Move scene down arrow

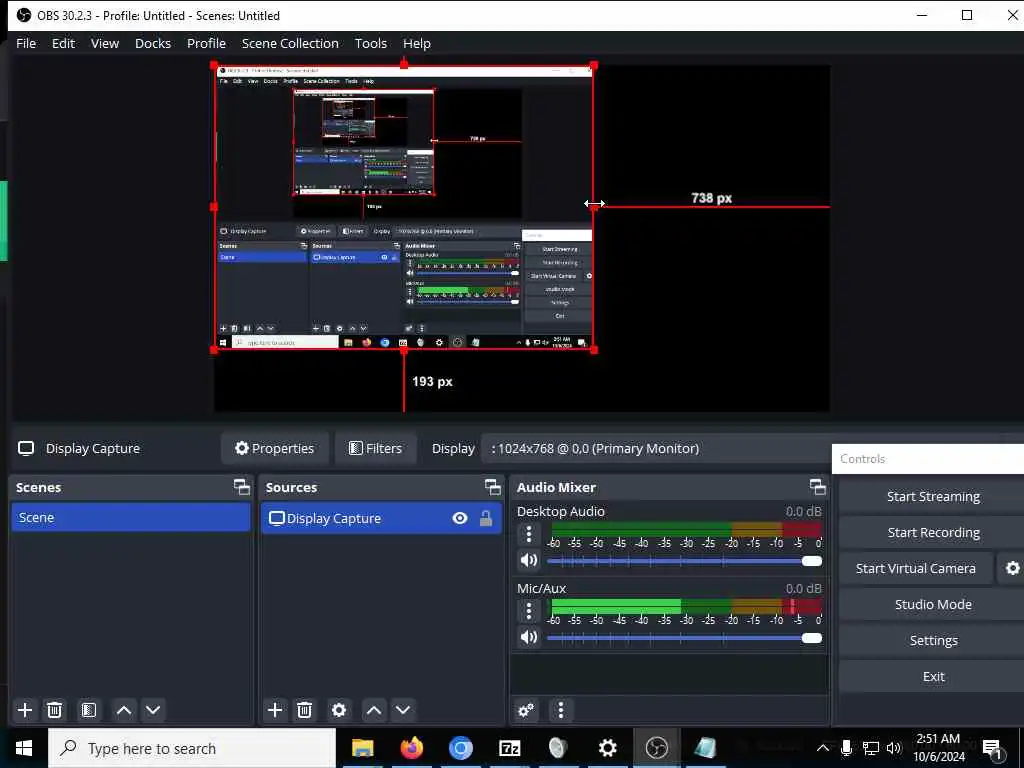pos(153,710)
